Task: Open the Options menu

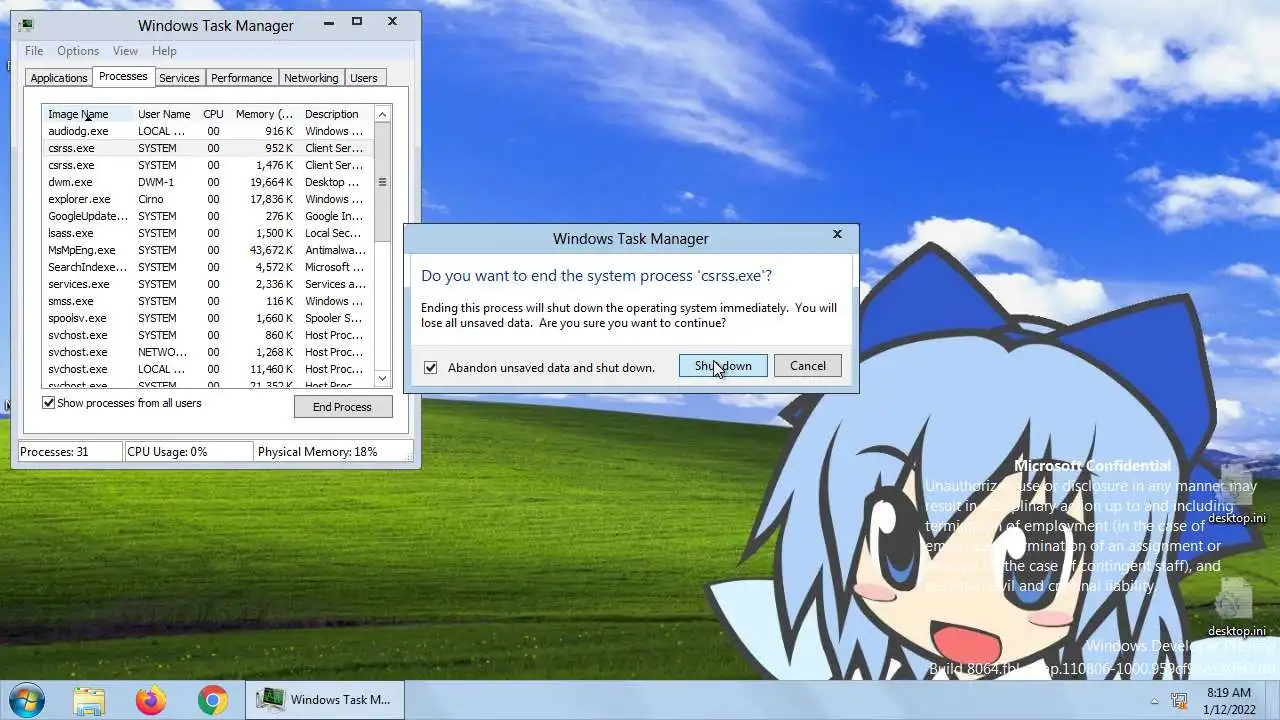Action: coord(78,51)
